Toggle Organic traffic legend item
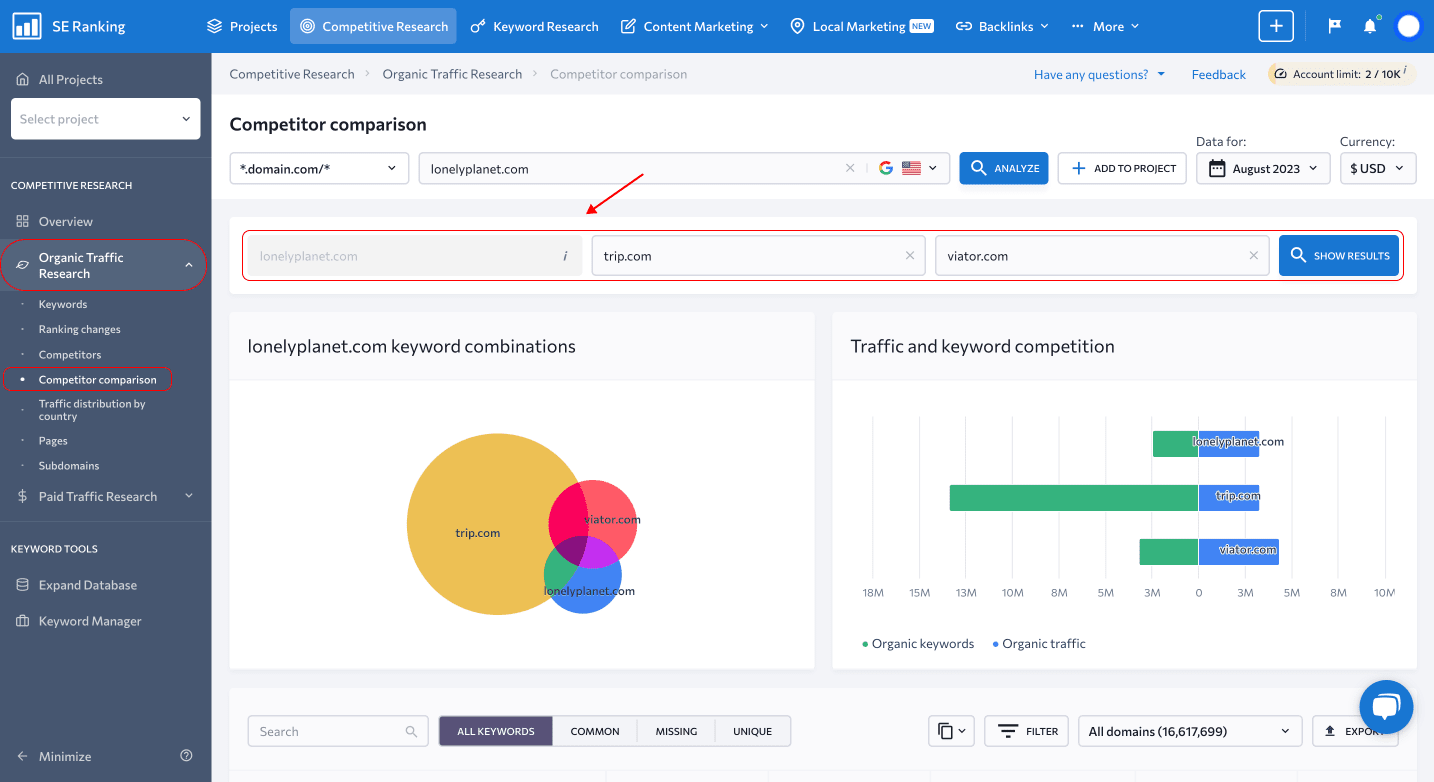This screenshot has height=782, width=1434. point(1039,643)
